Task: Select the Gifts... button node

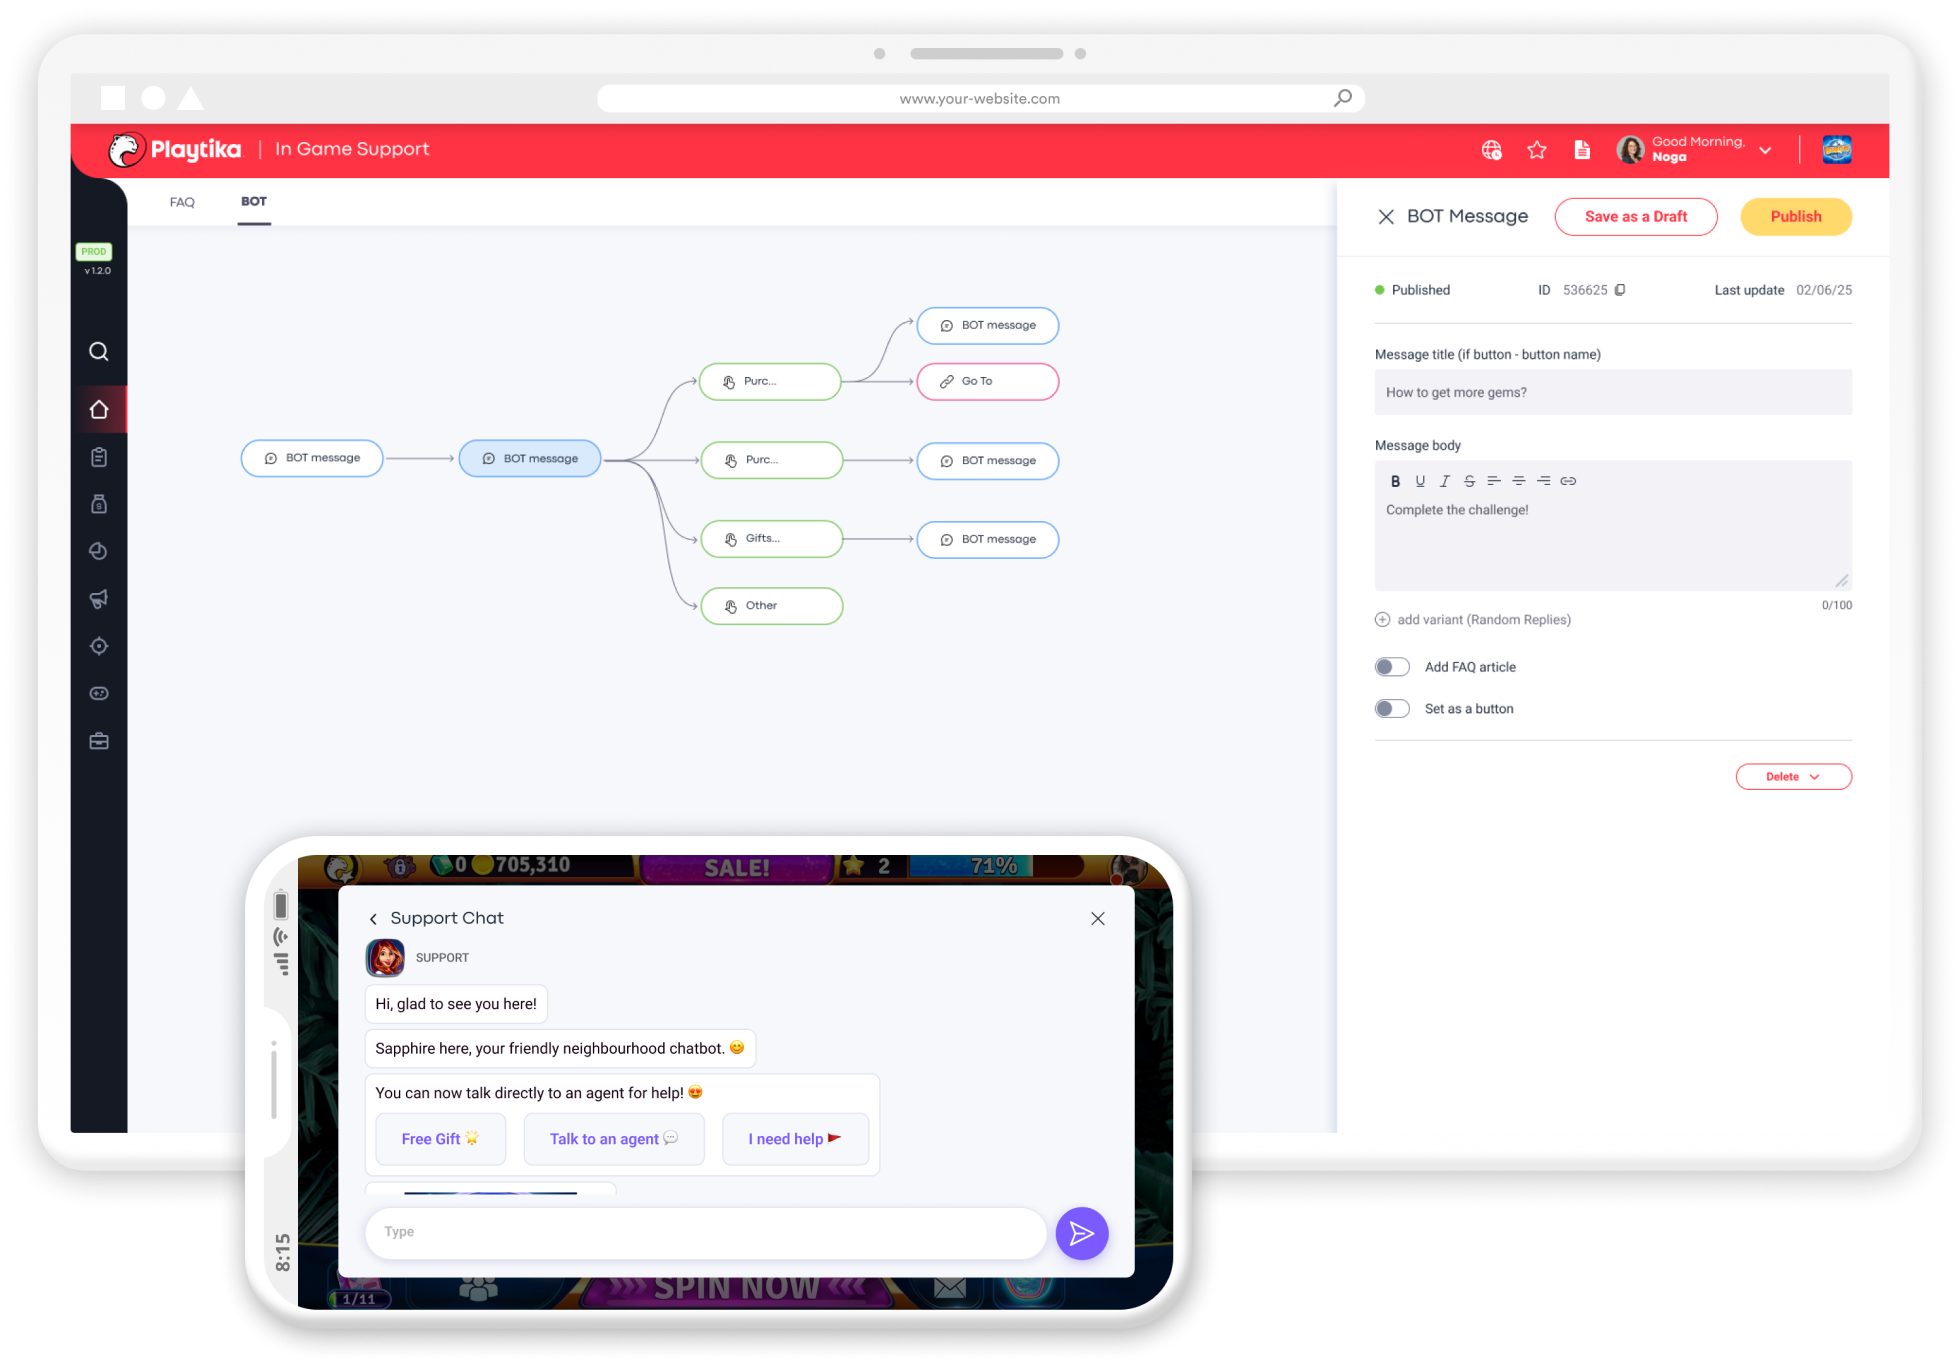Action: coord(772,539)
